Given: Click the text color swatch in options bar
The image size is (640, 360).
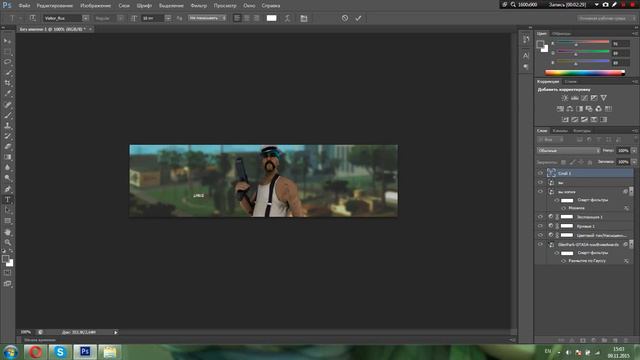Looking at the screenshot, I should click(271, 18).
